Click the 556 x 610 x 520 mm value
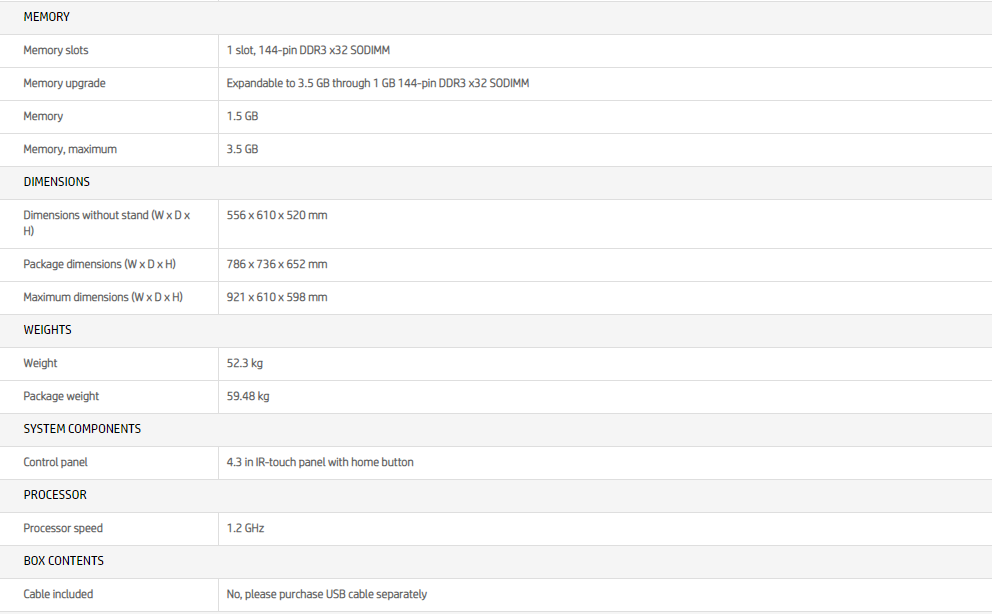This screenshot has width=992, height=614. (277, 215)
